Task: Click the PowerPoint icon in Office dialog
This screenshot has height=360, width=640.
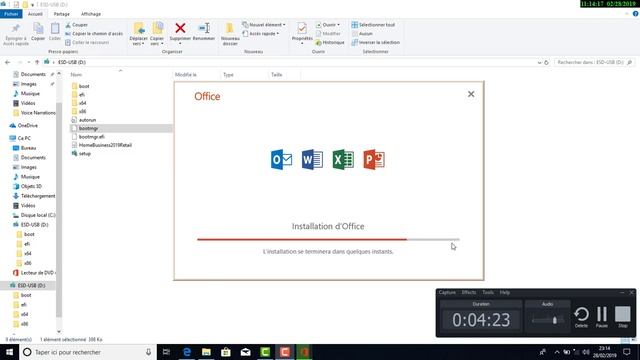Action: pyautogui.click(x=374, y=160)
